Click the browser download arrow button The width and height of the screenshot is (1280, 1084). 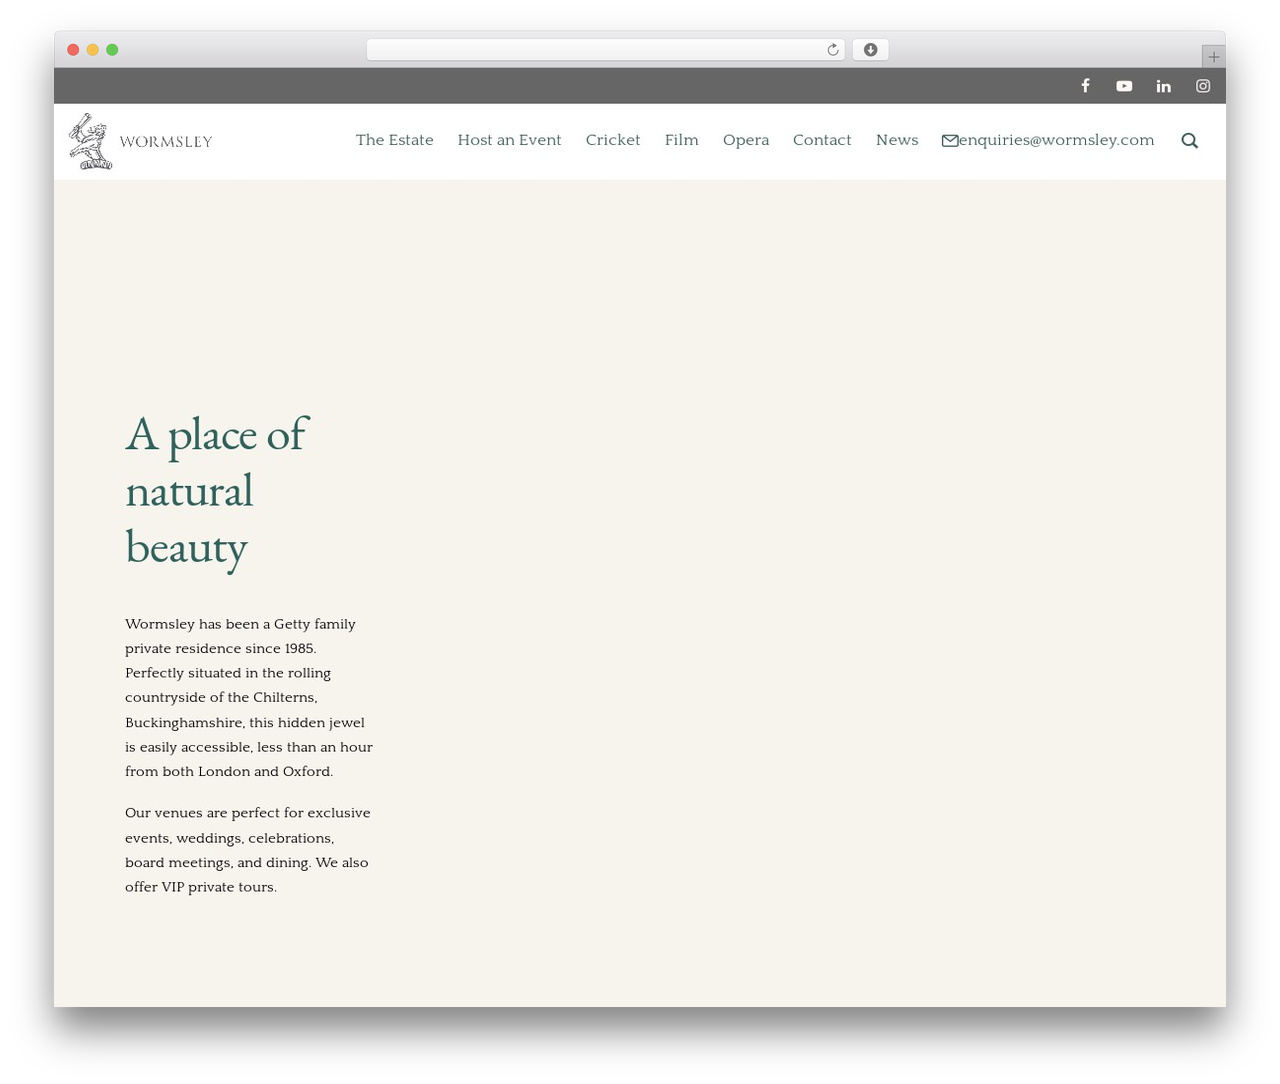point(870,50)
